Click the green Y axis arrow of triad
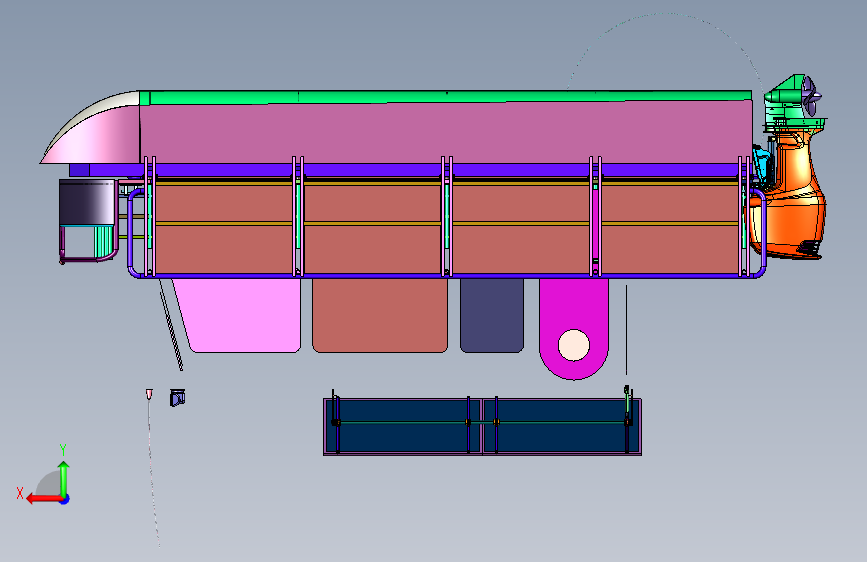The width and height of the screenshot is (867, 562). tap(64, 478)
